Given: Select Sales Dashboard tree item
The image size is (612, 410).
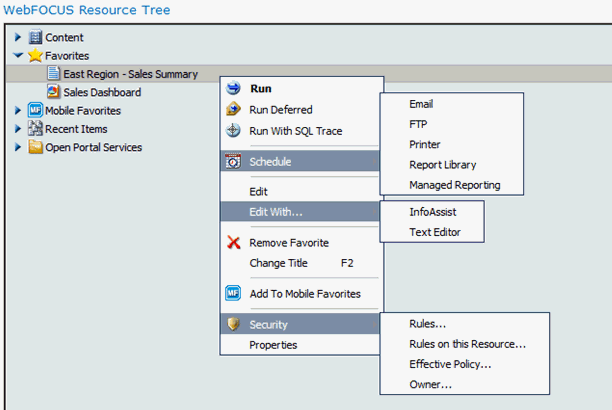Looking at the screenshot, I should click(102, 92).
